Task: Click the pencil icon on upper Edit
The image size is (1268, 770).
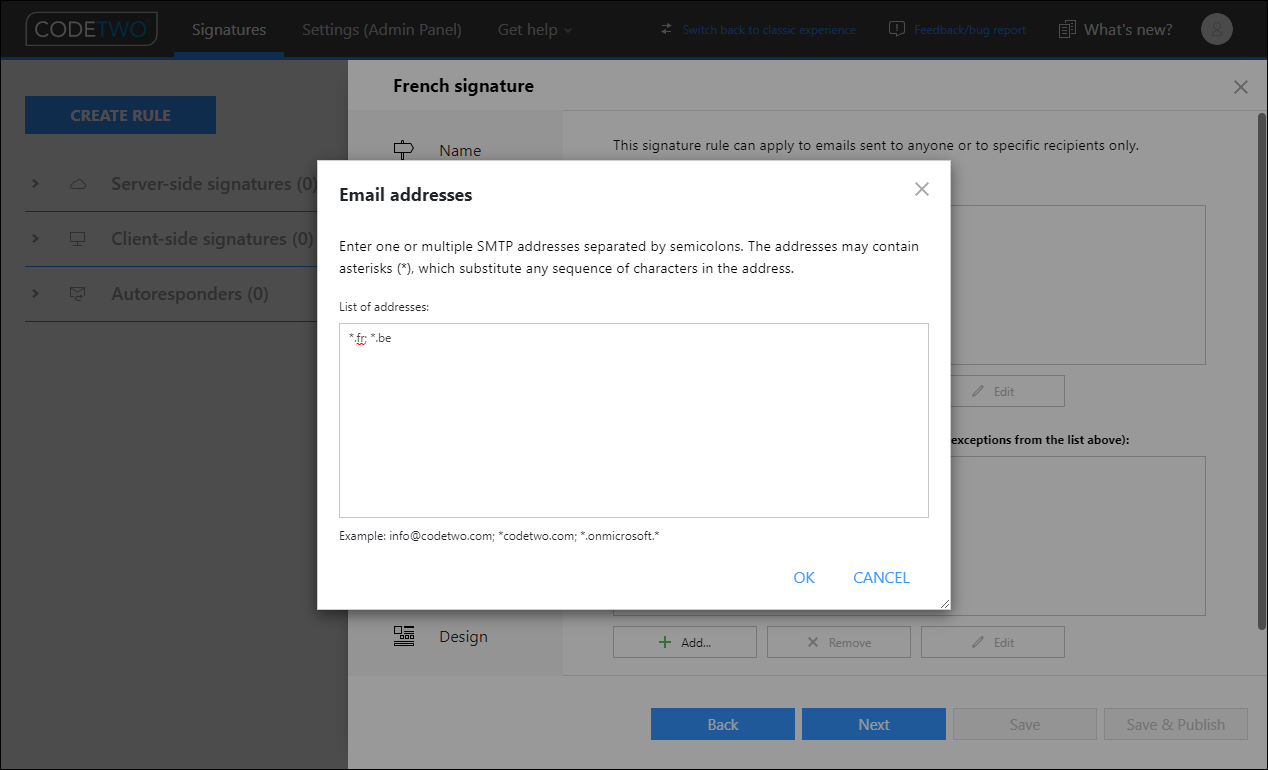Action: (x=978, y=391)
